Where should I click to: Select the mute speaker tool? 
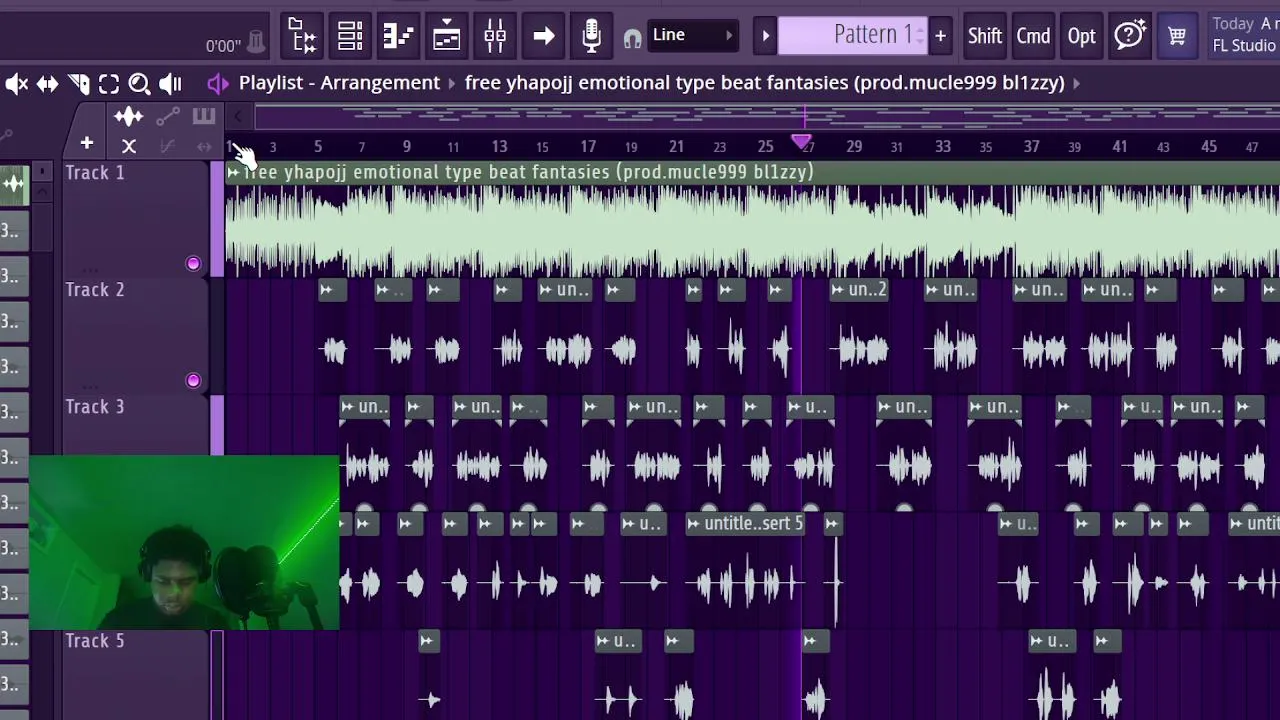(16, 84)
